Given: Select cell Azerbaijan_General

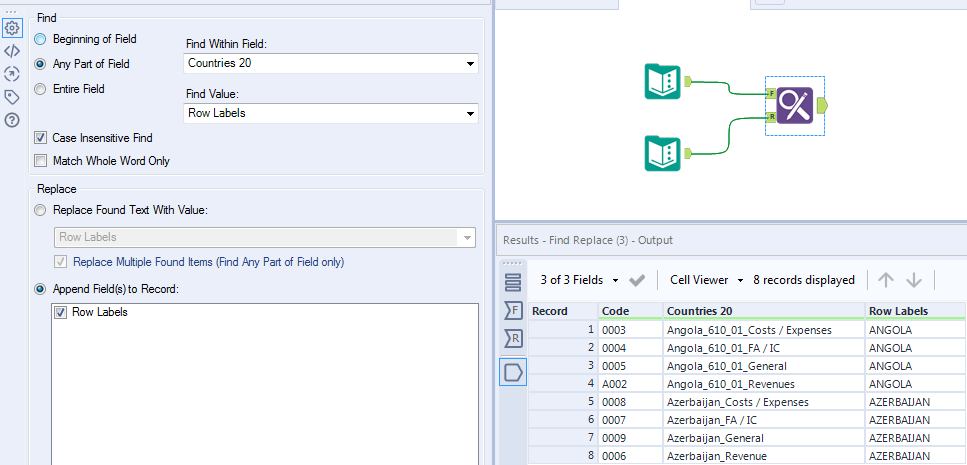Looking at the screenshot, I should tap(763, 438).
